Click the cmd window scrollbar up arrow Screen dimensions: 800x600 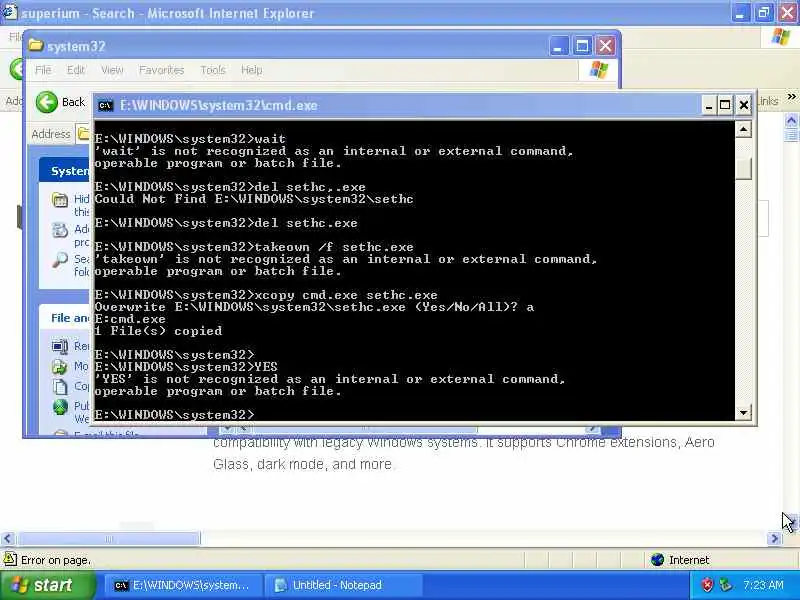tap(744, 130)
